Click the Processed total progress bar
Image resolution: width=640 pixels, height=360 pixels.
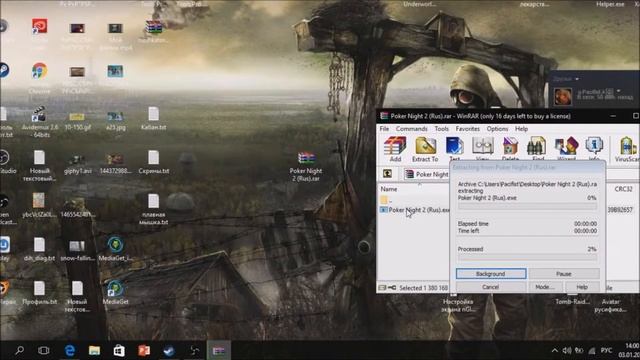click(527, 258)
